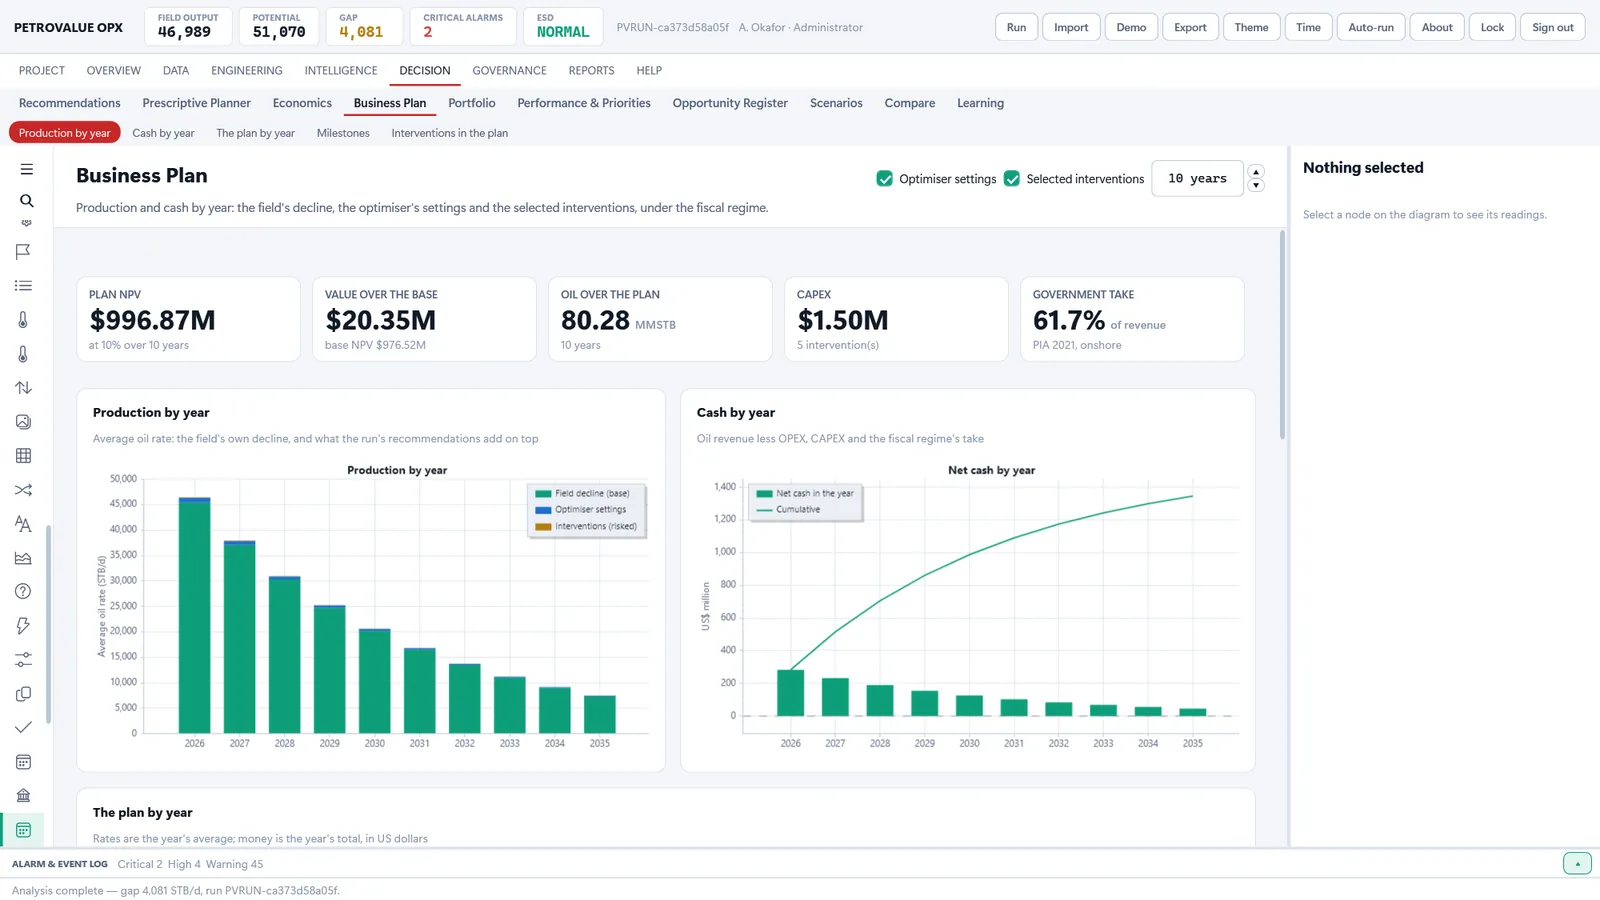1600x900 pixels.
Task: Open the INTELLIGENCE tab
Action: click(x=341, y=71)
